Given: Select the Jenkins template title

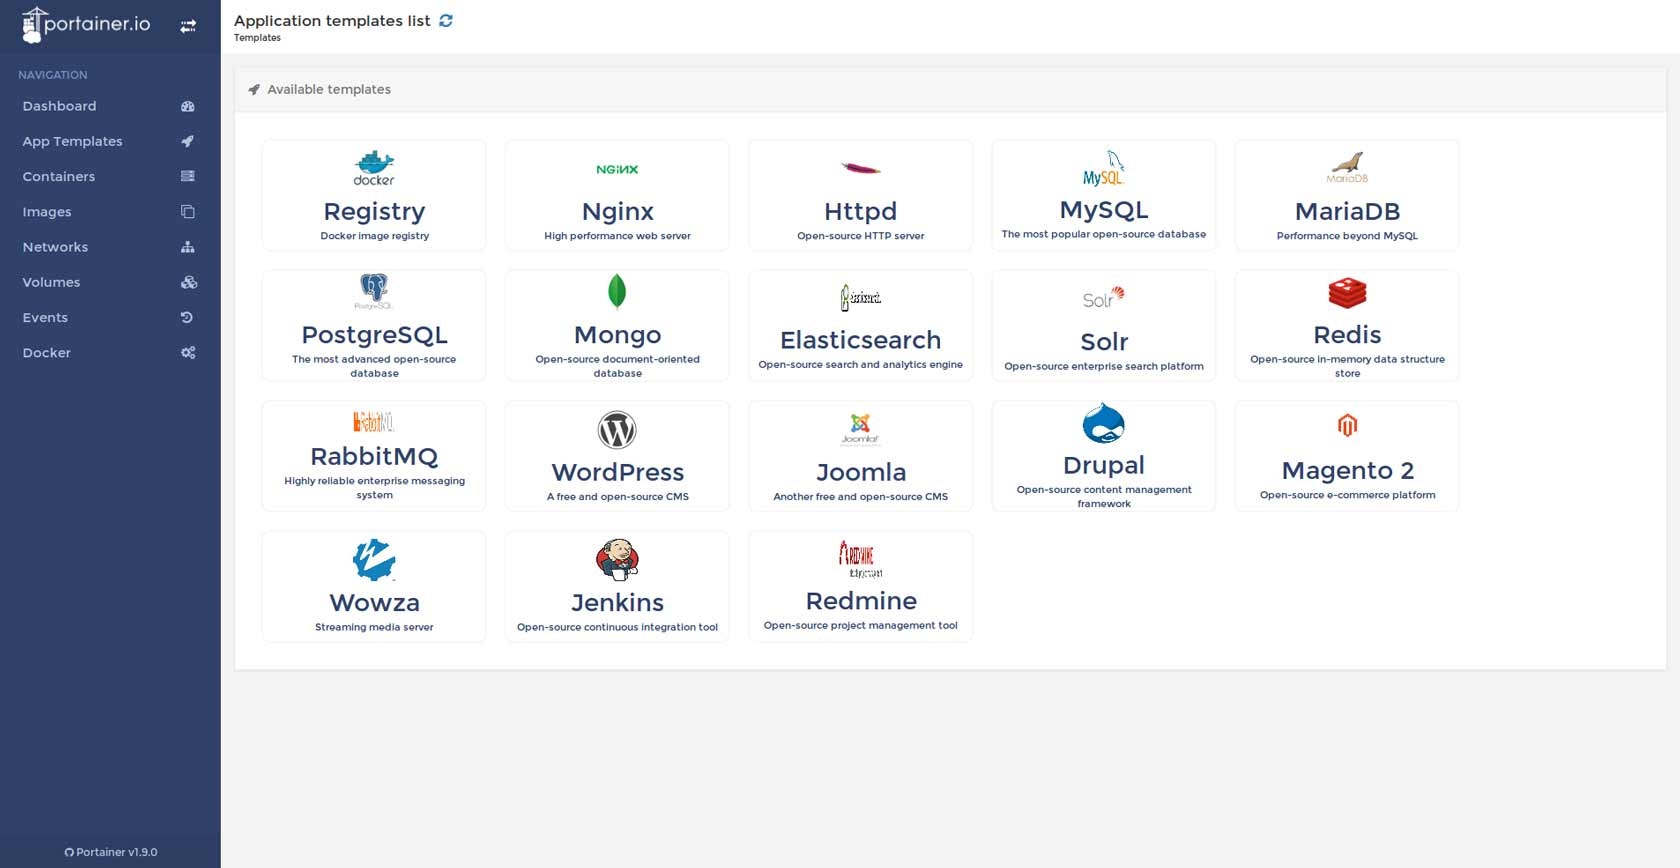Looking at the screenshot, I should 617,603.
